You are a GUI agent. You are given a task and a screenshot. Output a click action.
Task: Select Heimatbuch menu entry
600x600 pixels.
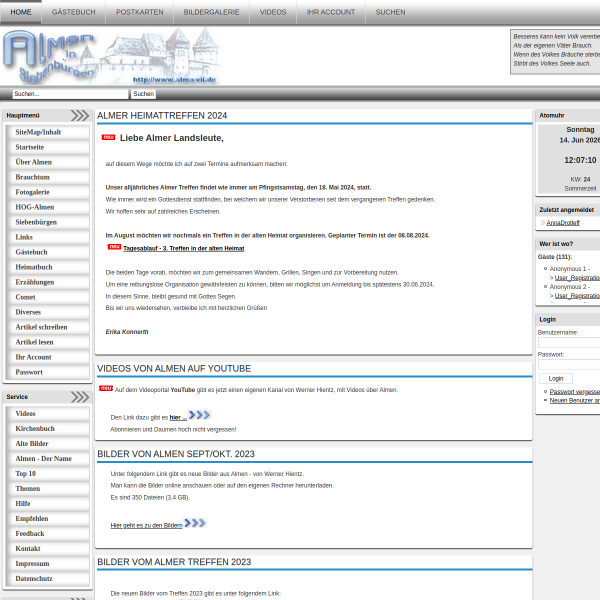[x=48, y=267]
